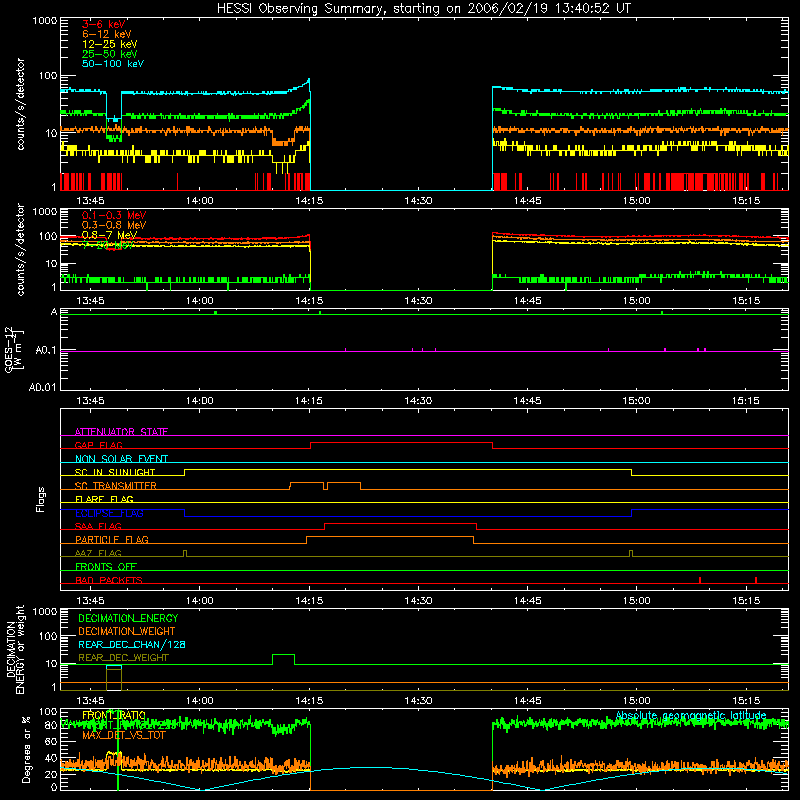Click 14:45 tick under the decimation panel
The image size is (800, 800).
(527, 701)
